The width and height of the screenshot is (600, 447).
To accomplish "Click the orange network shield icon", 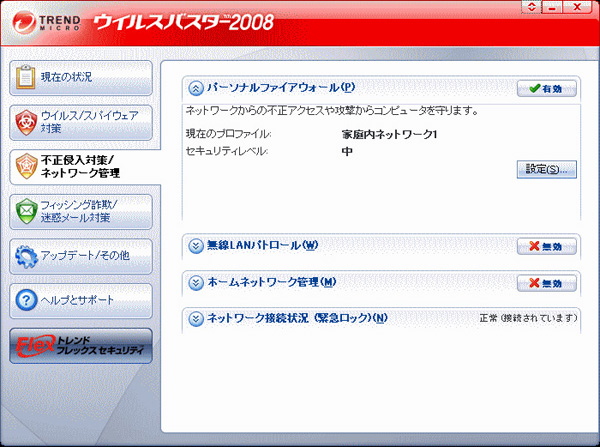I will coord(26,166).
